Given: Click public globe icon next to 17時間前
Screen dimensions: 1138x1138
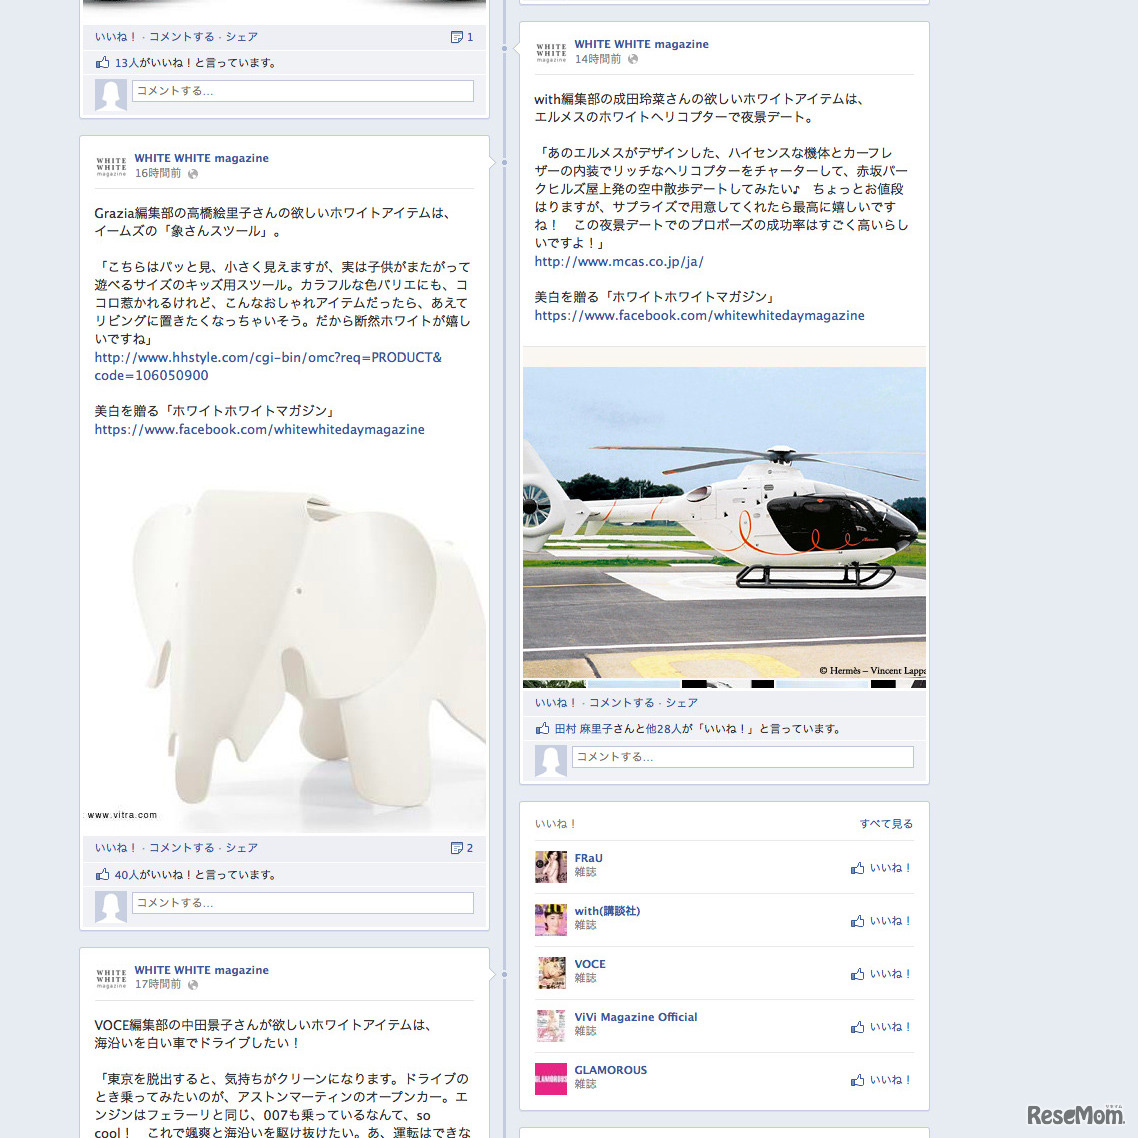Looking at the screenshot, I should 193,985.
